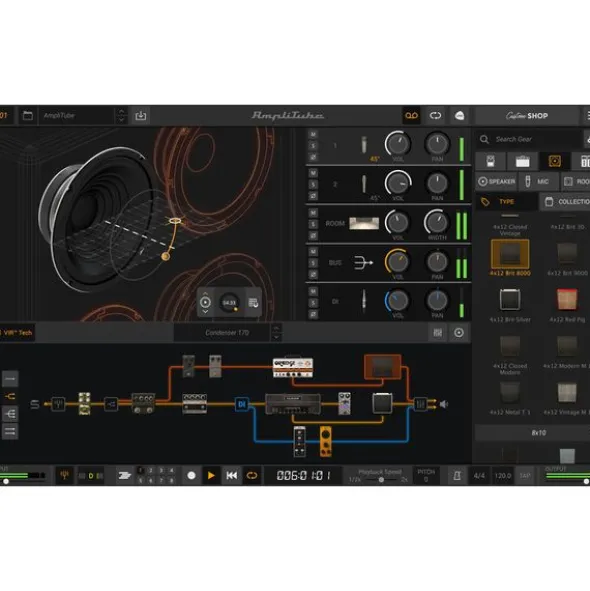Open the Custom SHOP

[x=527, y=116]
